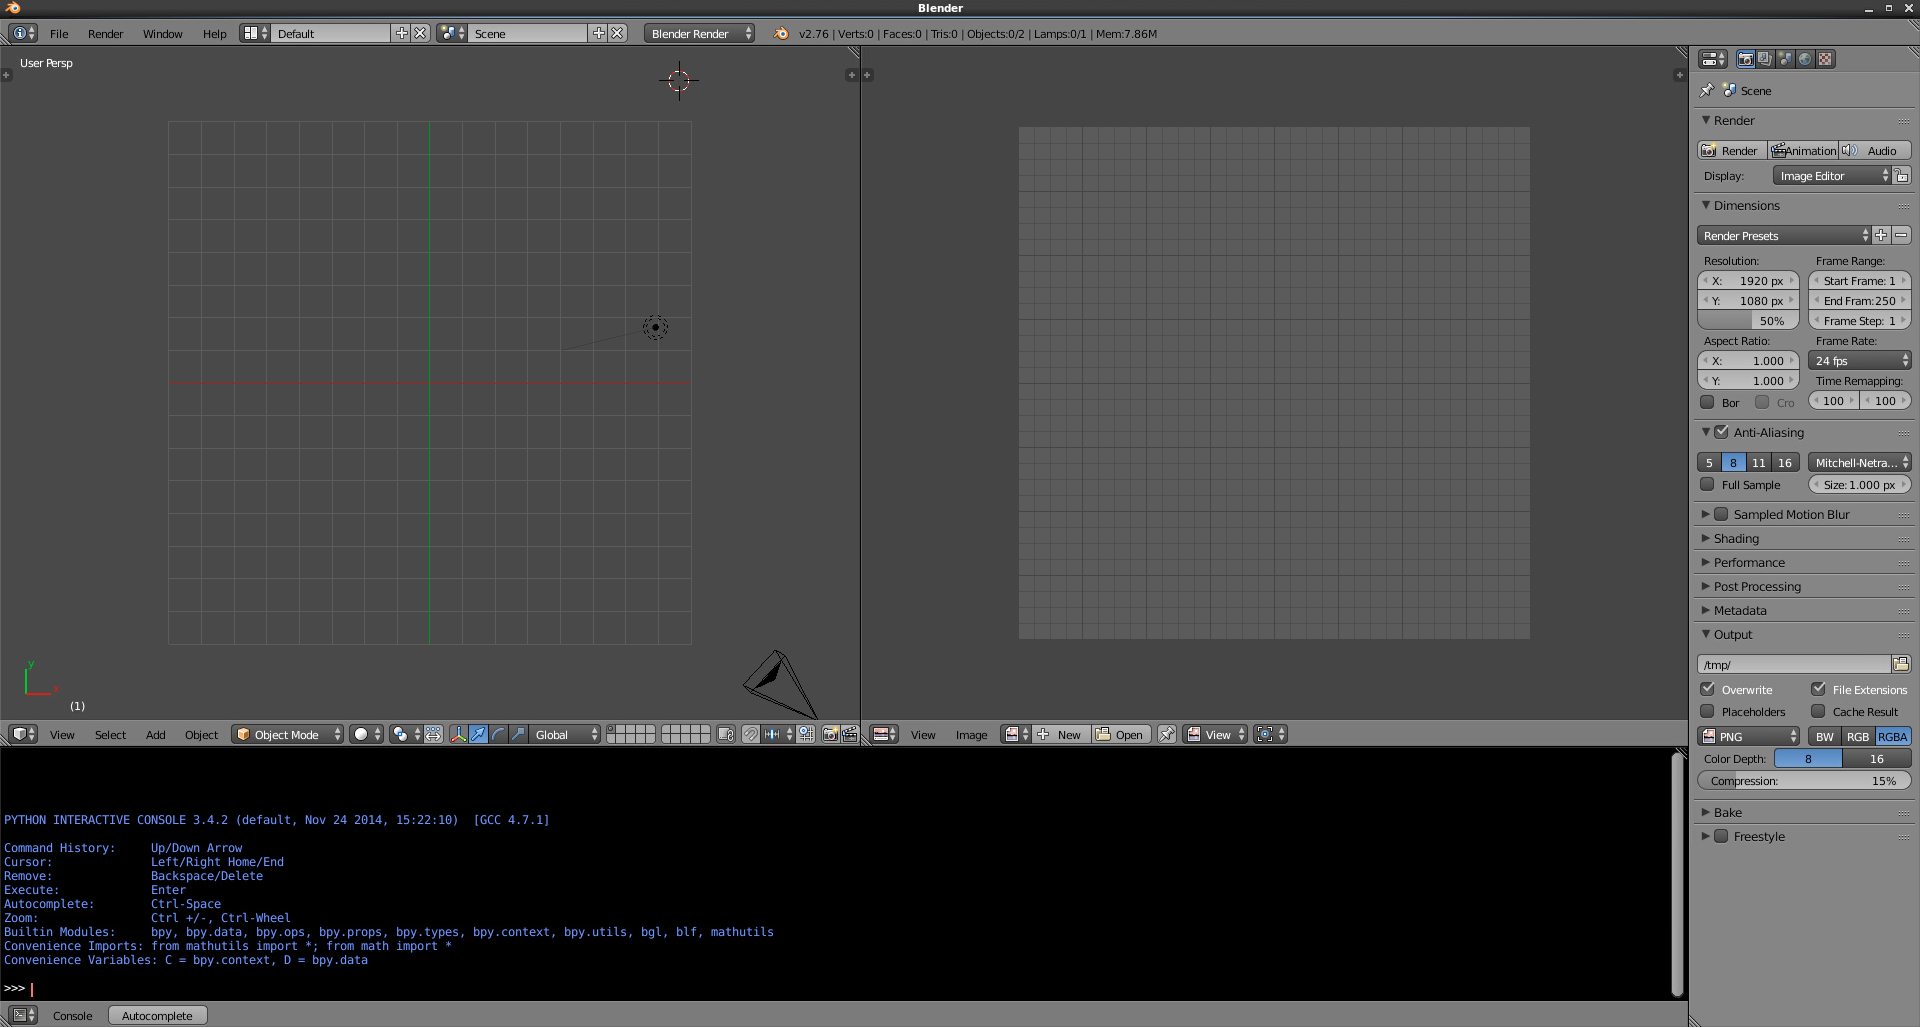Enable Sampled Motion Blur checkbox
The image size is (1920, 1028).
1721,515
